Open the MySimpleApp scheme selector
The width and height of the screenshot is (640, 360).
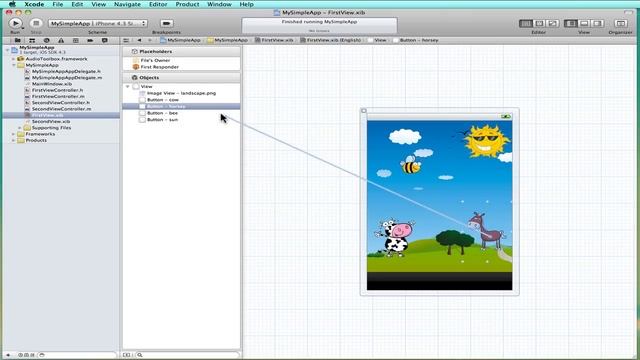tap(98, 24)
